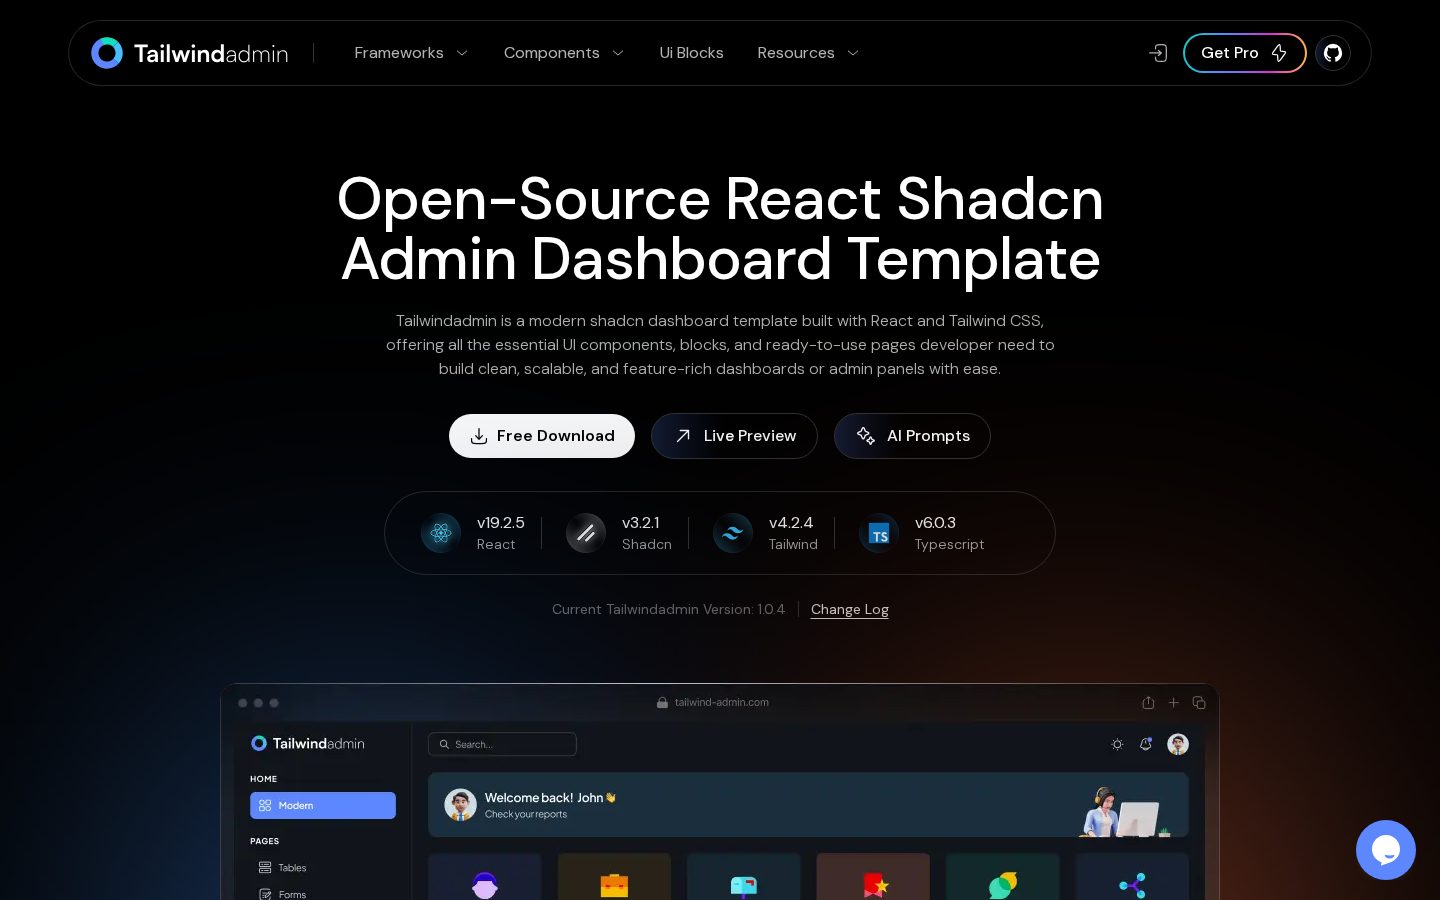
Task: Click the Tailwind logo icon
Action: click(732, 533)
